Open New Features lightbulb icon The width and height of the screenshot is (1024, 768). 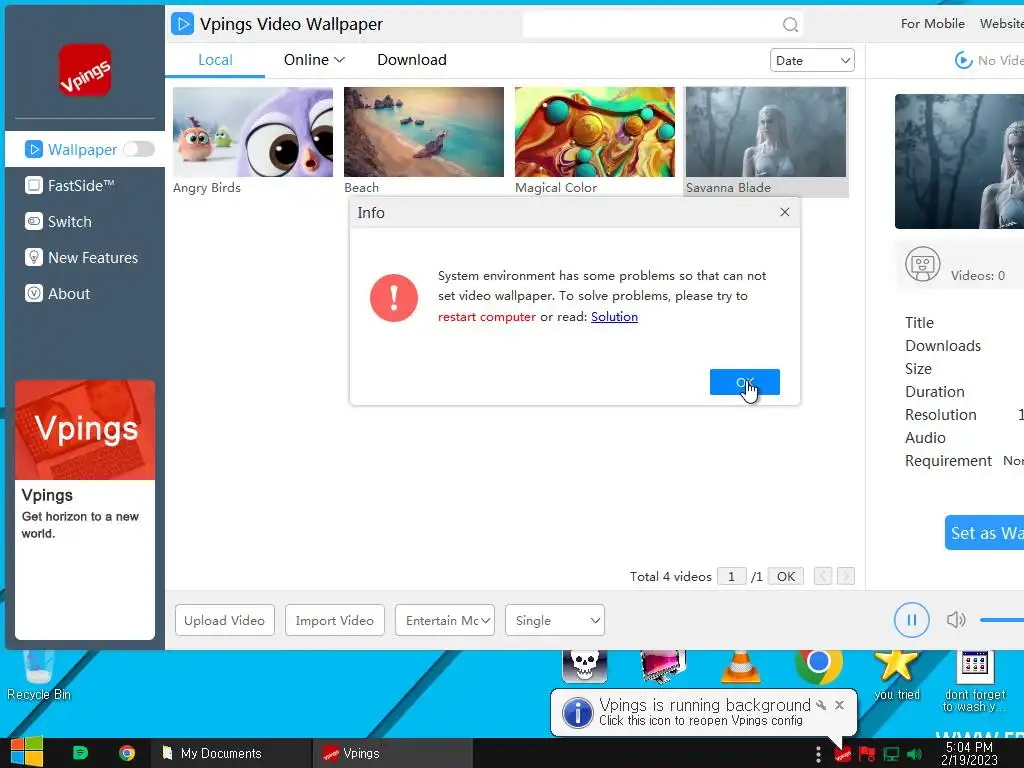(x=33, y=257)
